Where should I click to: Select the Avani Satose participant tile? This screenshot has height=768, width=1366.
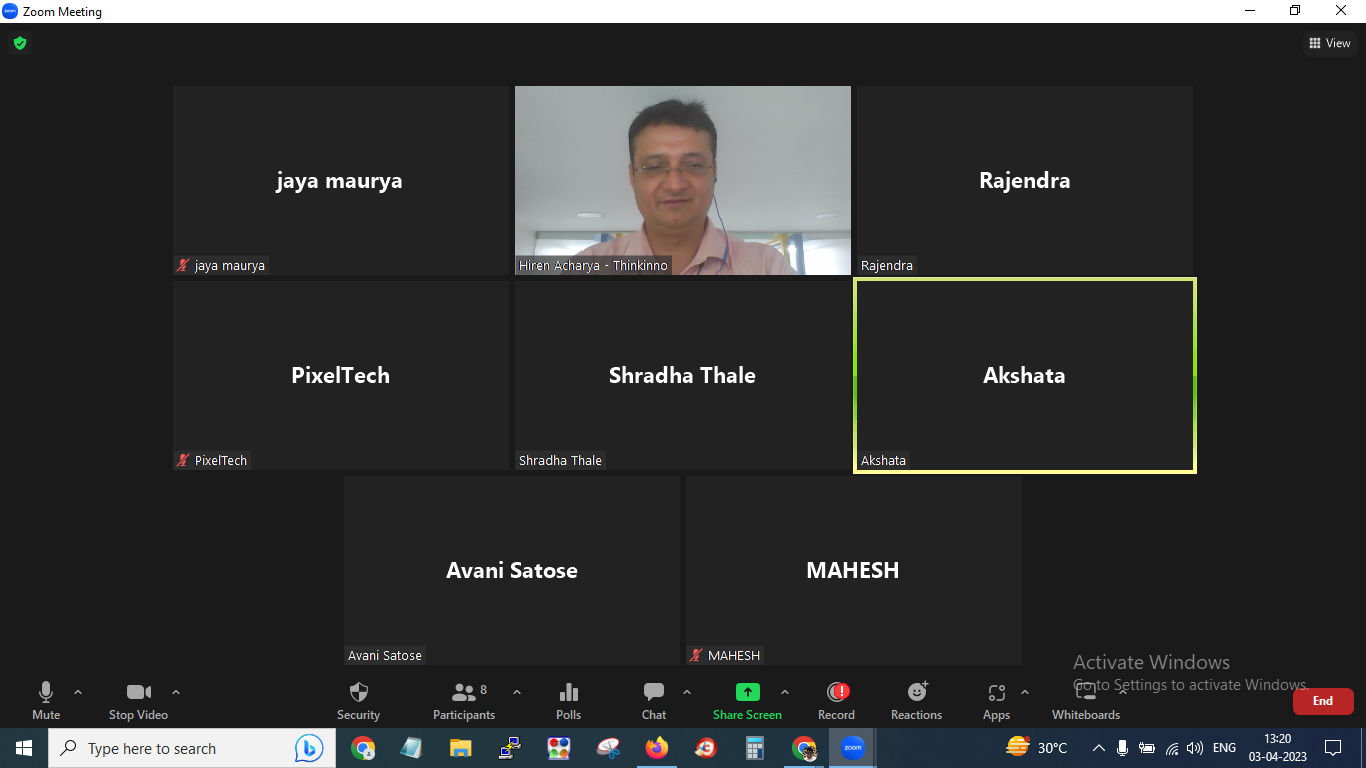[x=512, y=570]
